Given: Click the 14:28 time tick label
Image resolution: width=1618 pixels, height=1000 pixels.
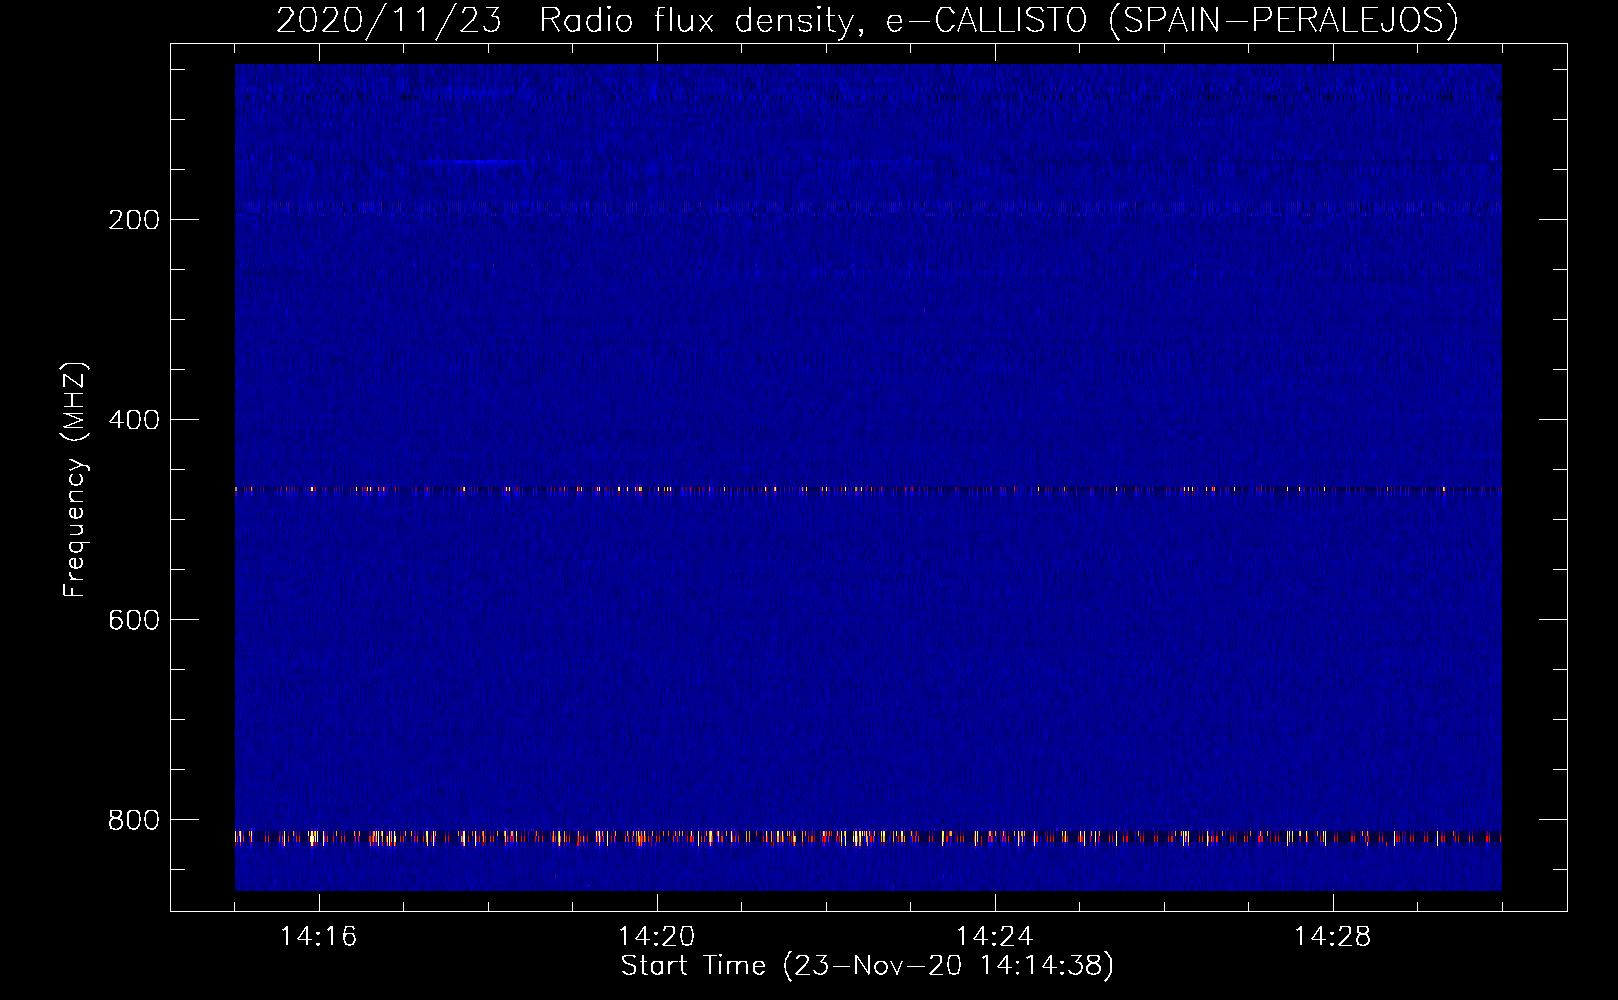Looking at the screenshot, I should [x=1333, y=937].
